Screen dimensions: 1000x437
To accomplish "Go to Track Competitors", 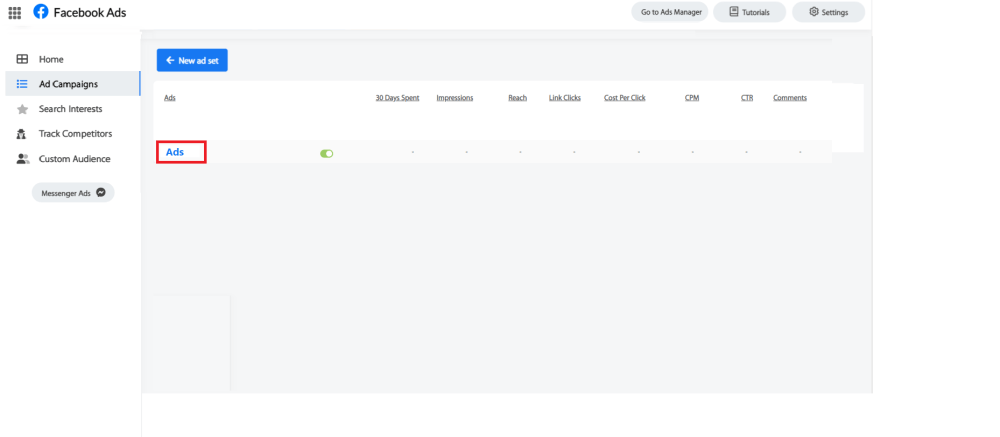I will click(73, 134).
